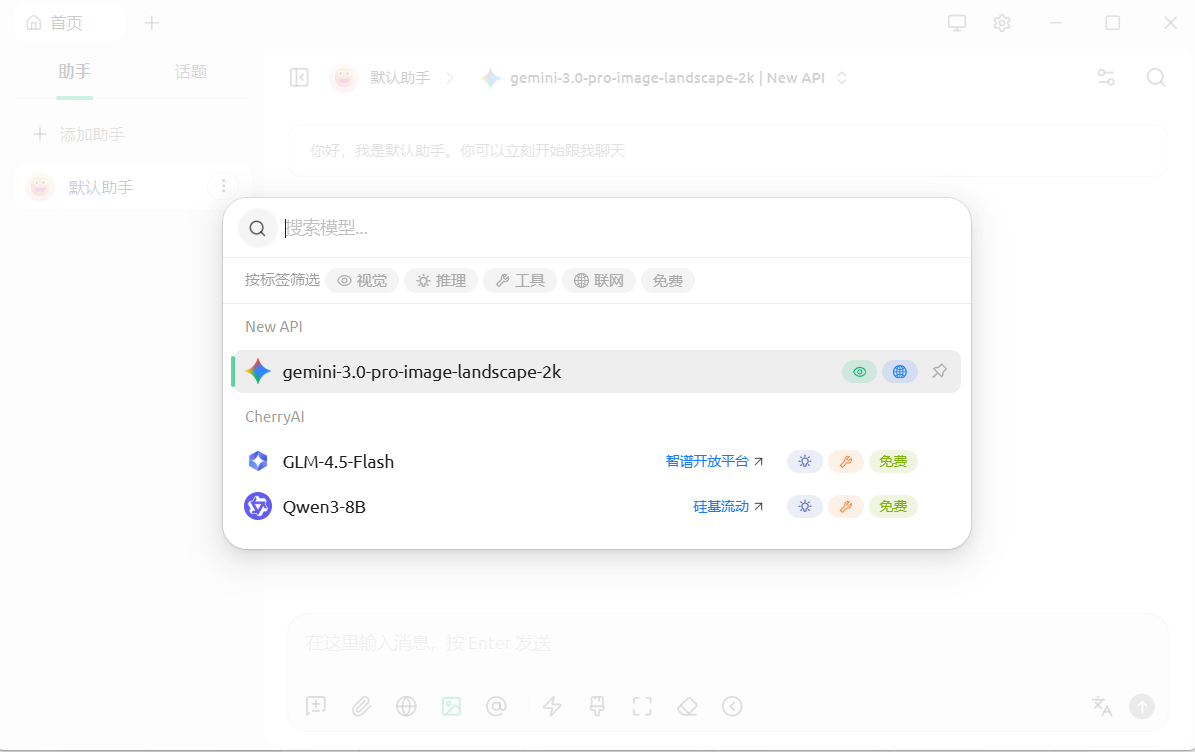Screen dimensions: 1195x752
Task: Filter models by the Vision tag
Action: pyautogui.click(x=362, y=280)
